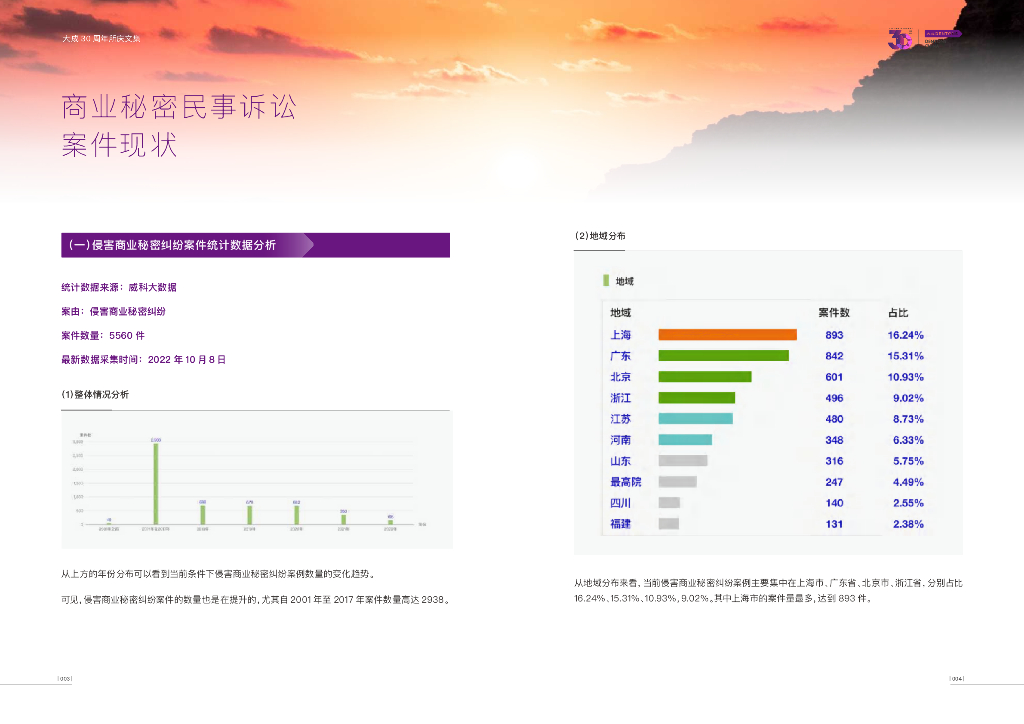Click the teal 江苏 bar
The image size is (1024, 724).
click(695, 419)
